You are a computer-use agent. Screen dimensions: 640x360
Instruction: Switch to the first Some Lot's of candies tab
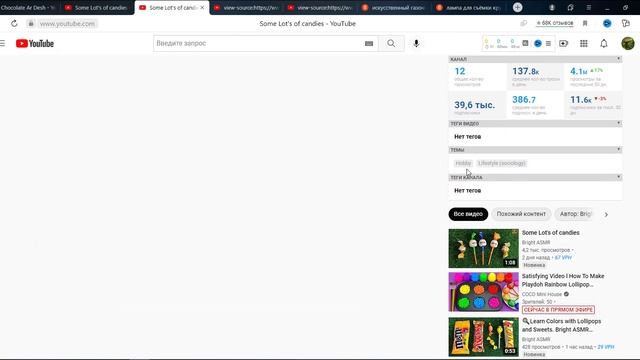coord(96,7)
